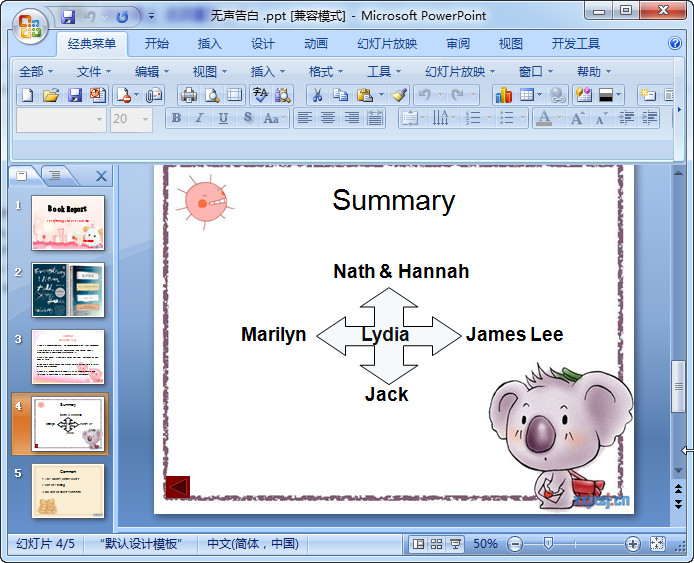Open the 工具 classic menu
This screenshot has width=694, height=563.
[384, 71]
